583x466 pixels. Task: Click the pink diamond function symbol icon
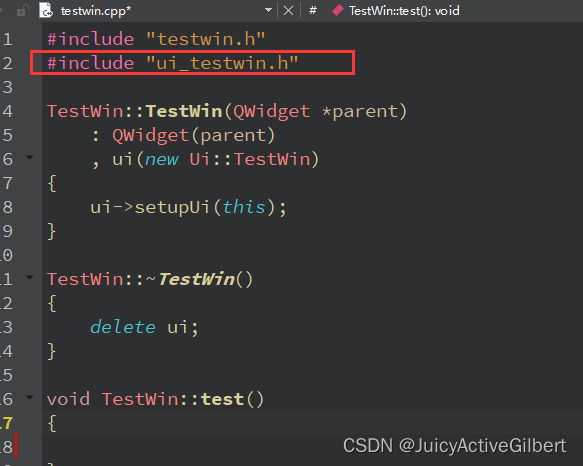(338, 10)
